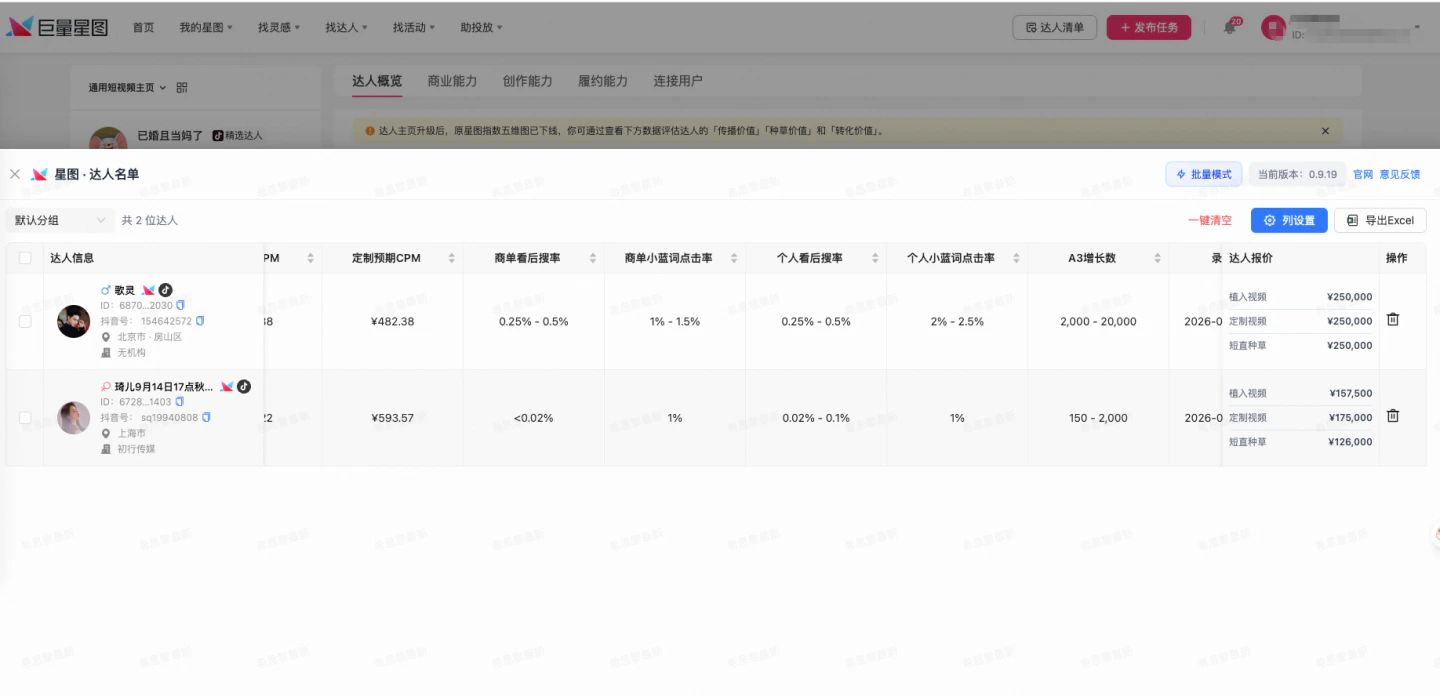Click 当前版本：0.9.19 label
The height and width of the screenshot is (697, 1440).
click(x=1297, y=174)
